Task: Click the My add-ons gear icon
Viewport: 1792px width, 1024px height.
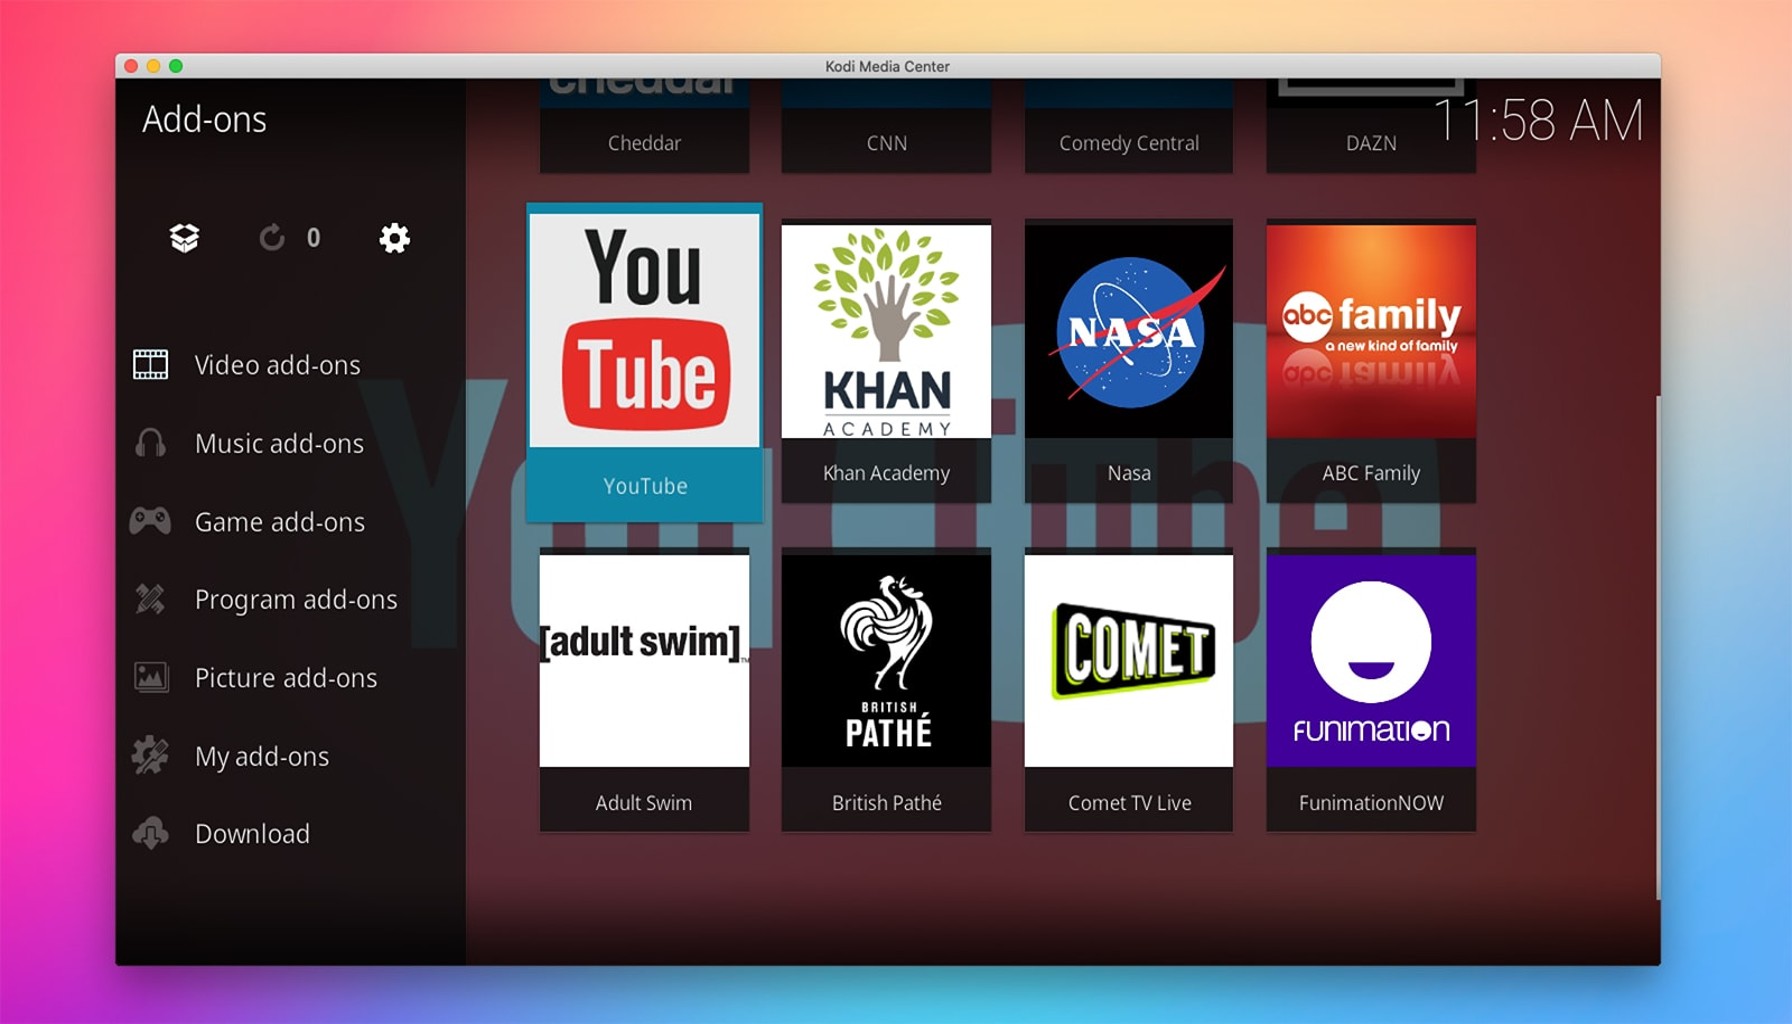Action: coord(150,755)
